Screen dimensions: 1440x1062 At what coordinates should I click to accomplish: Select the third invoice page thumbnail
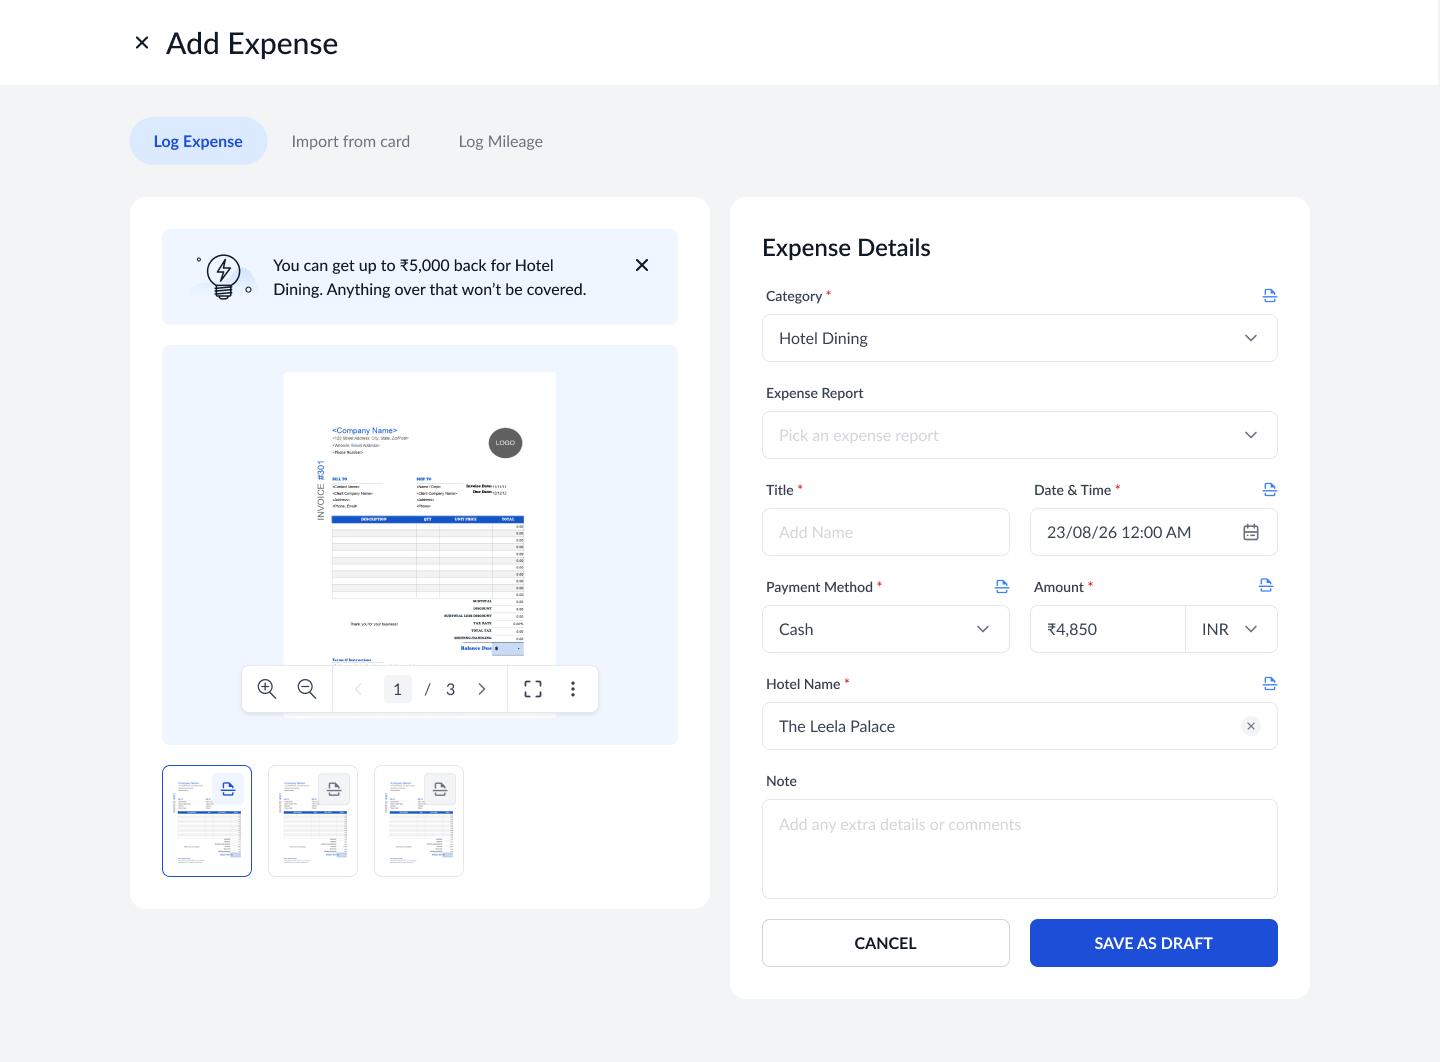(x=419, y=821)
